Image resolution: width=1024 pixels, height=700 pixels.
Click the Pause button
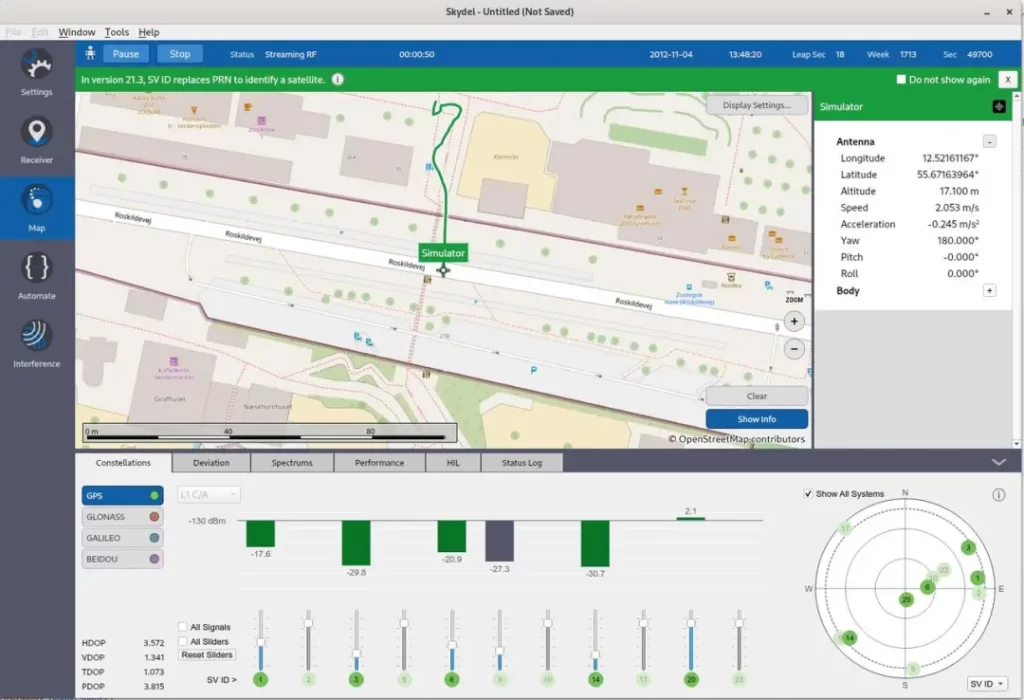point(125,54)
